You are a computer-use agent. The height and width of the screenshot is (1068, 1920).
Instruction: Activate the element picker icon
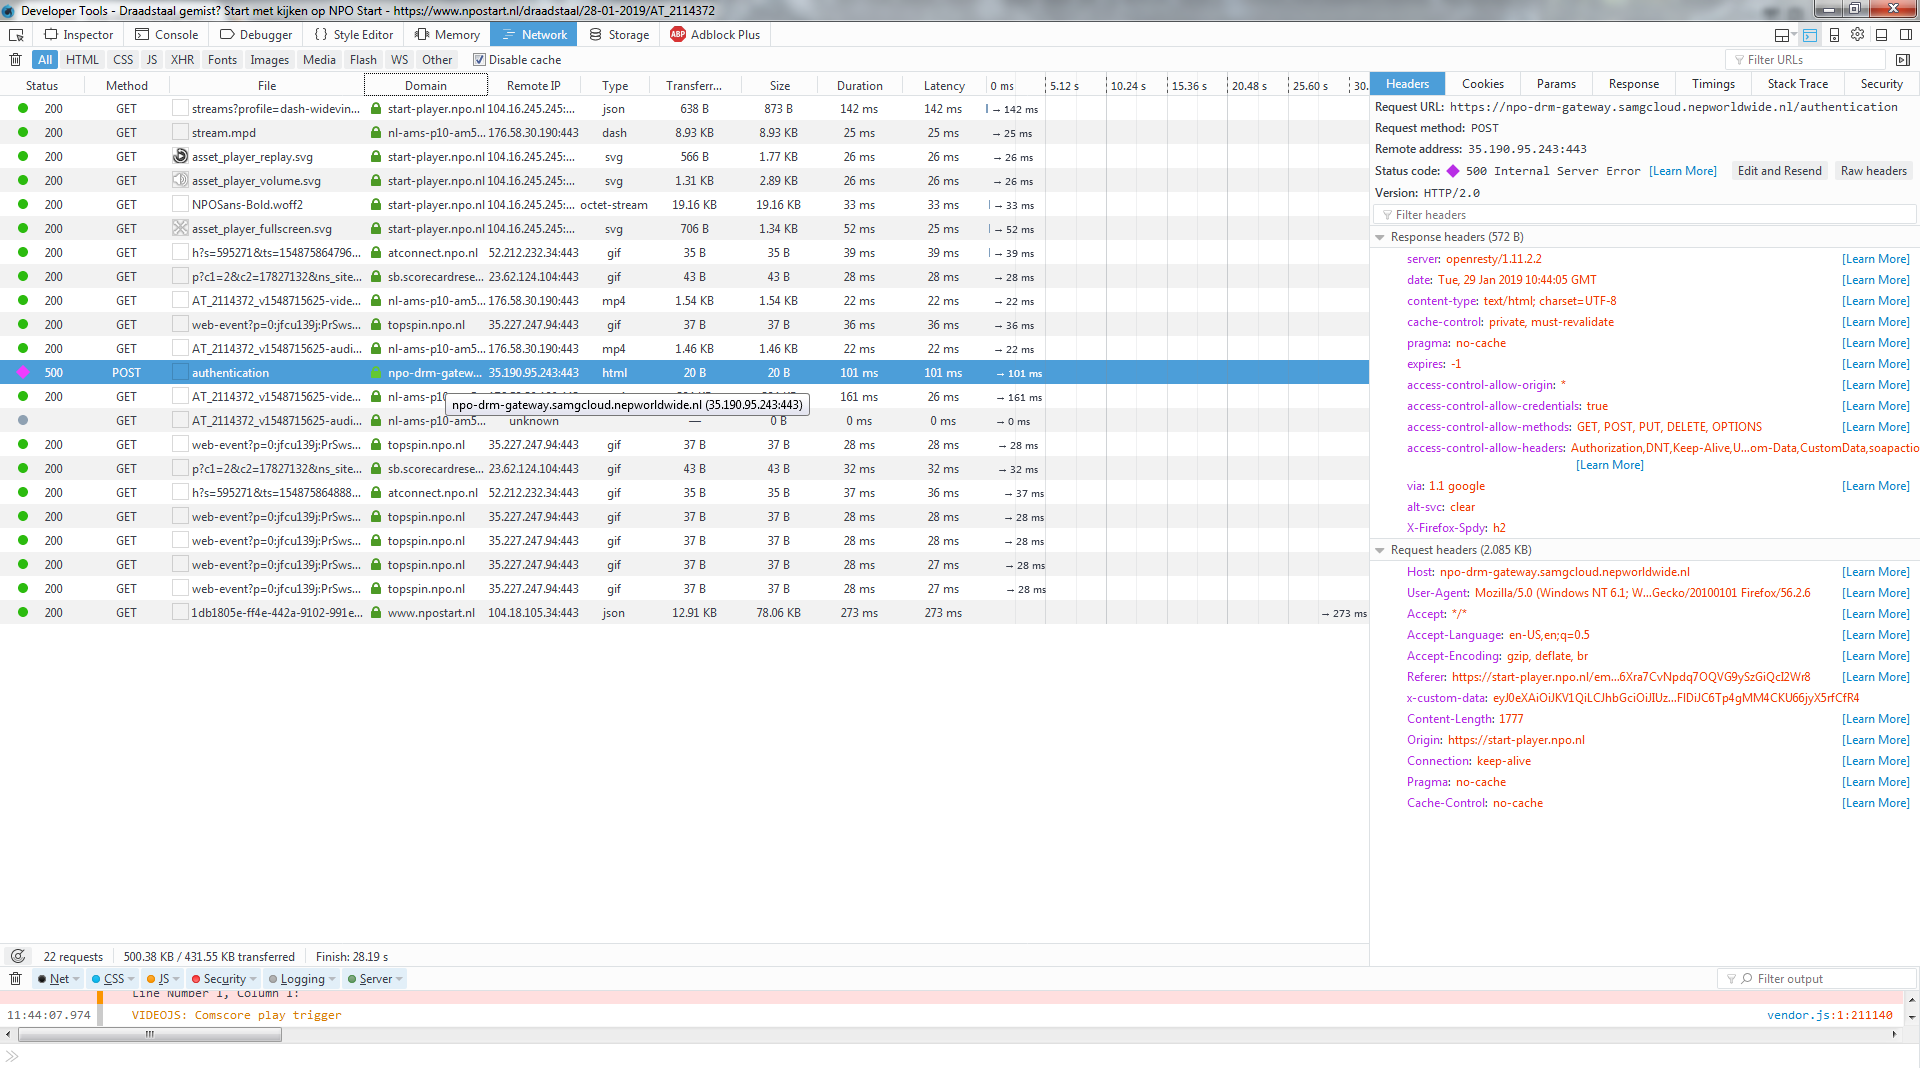tap(16, 34)
